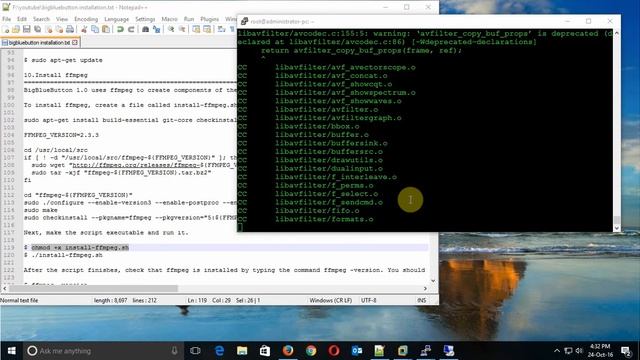Image resolution: width=640 pixels, height=360 pixels.
Task: Click the Open file icon in Notepad++ toolbar
Action: [x=16, y=29]
